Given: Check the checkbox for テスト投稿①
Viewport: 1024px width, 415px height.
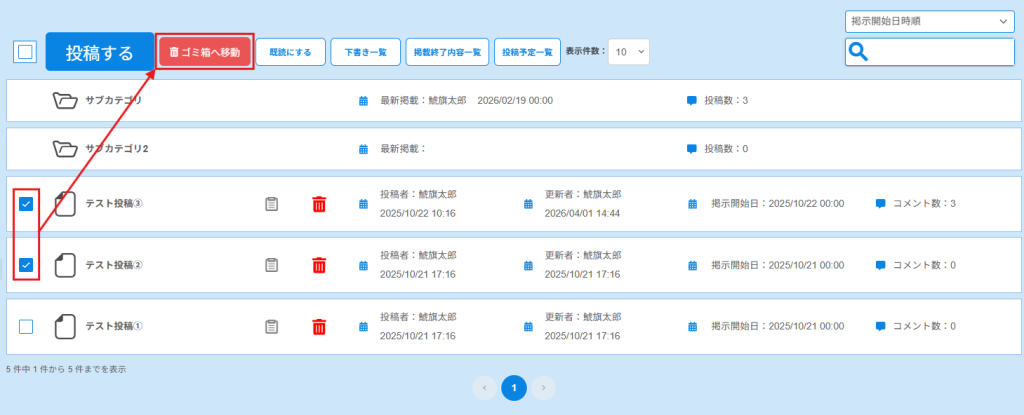Looking at the screenshot, I should click(x=26, y=326).
